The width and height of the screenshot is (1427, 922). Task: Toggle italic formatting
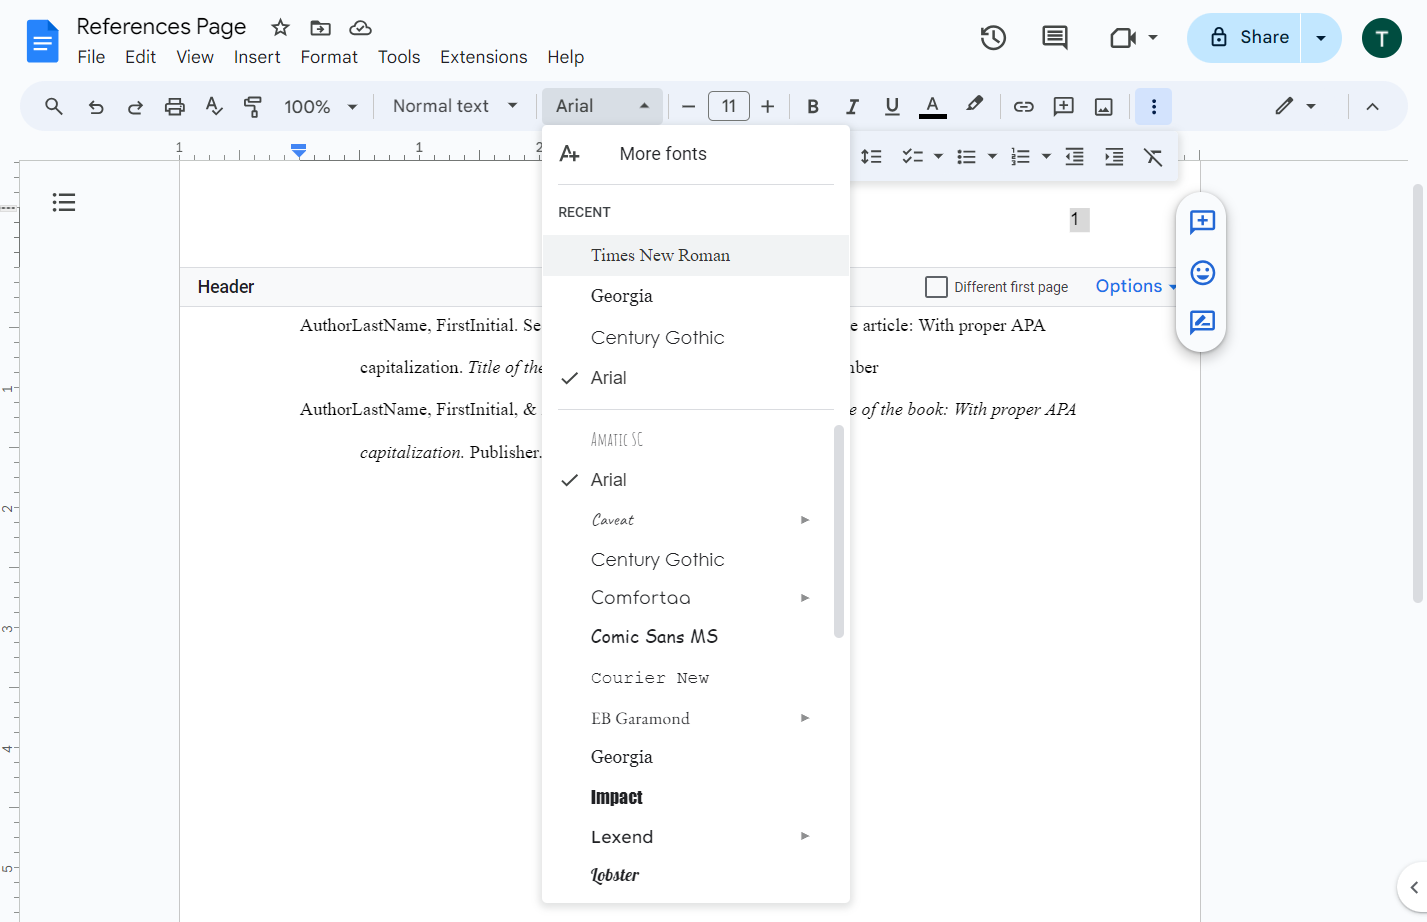852,106
